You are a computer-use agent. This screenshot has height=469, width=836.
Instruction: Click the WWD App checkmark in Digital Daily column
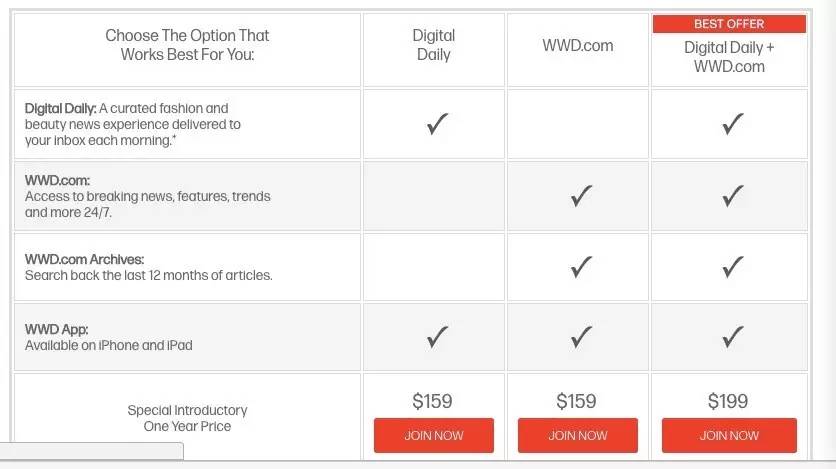[x=436, y=338]
